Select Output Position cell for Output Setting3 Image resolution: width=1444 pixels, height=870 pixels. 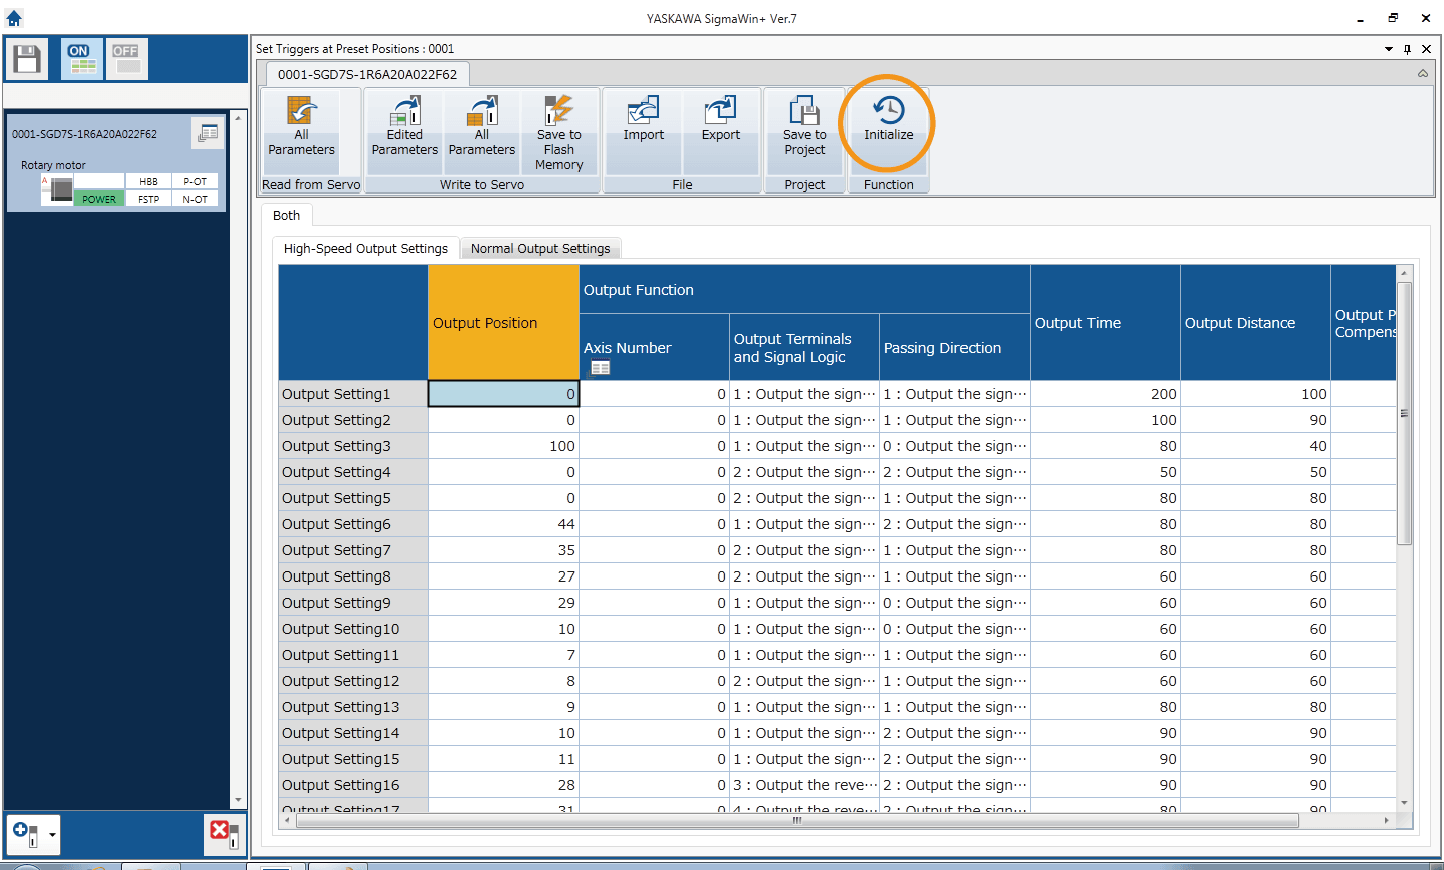[x=503, y=446]
